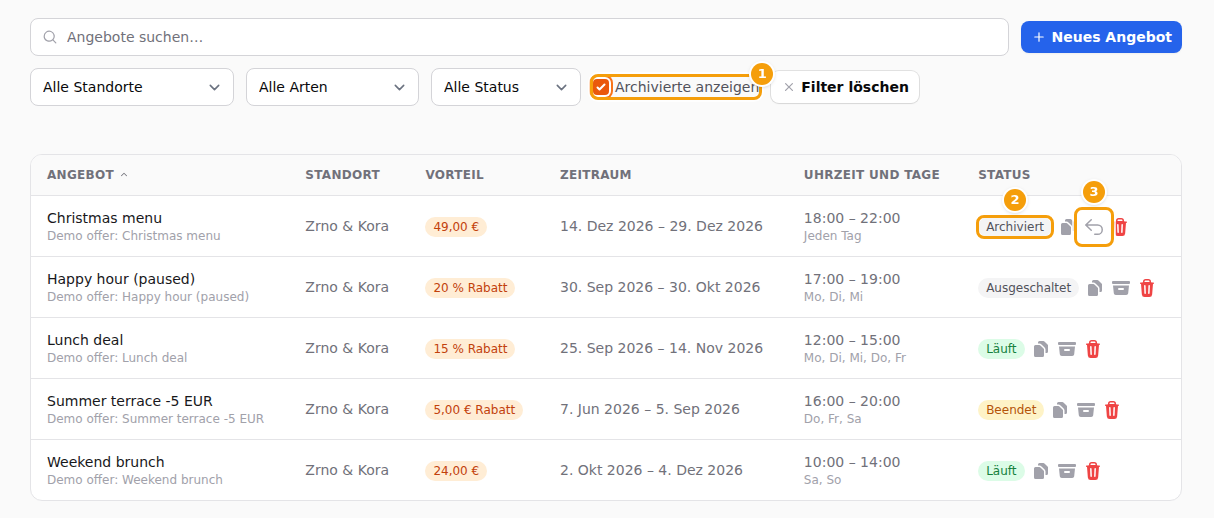Open the Alle Arten dropdown
The image size is (1214, 518).
(x=332, y=87)
